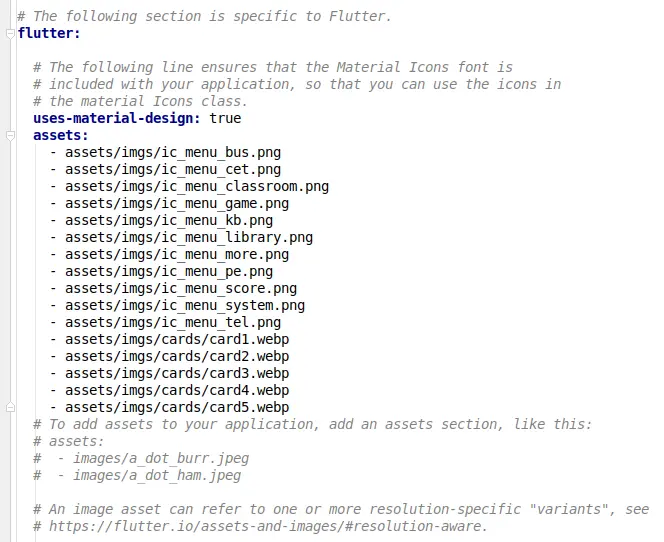Image resolution: width=664 pixels, height=542 pixels.
Task: Click commented images/a_dot_burr.jpeg line
Action: [x=141, y=458]
